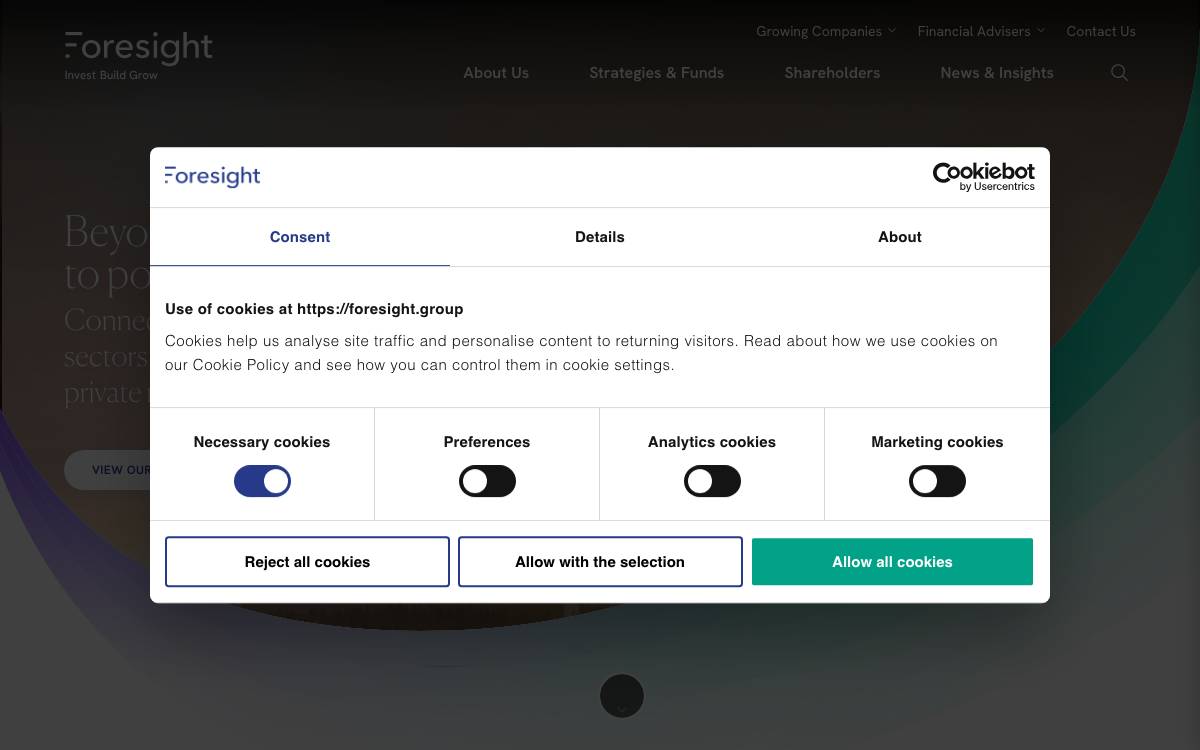Select the Consent tab
Image resolution: width=1200 pixels, height=750 pixels.
(300, 237)
